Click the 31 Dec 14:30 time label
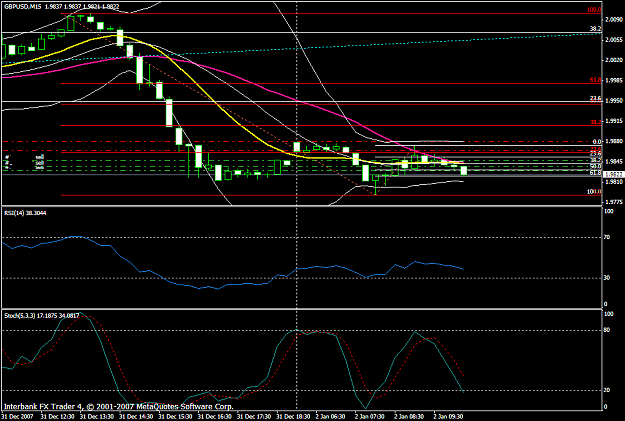Image resolution: width=625 pixels, height=421 pixels. click(136, 417)
